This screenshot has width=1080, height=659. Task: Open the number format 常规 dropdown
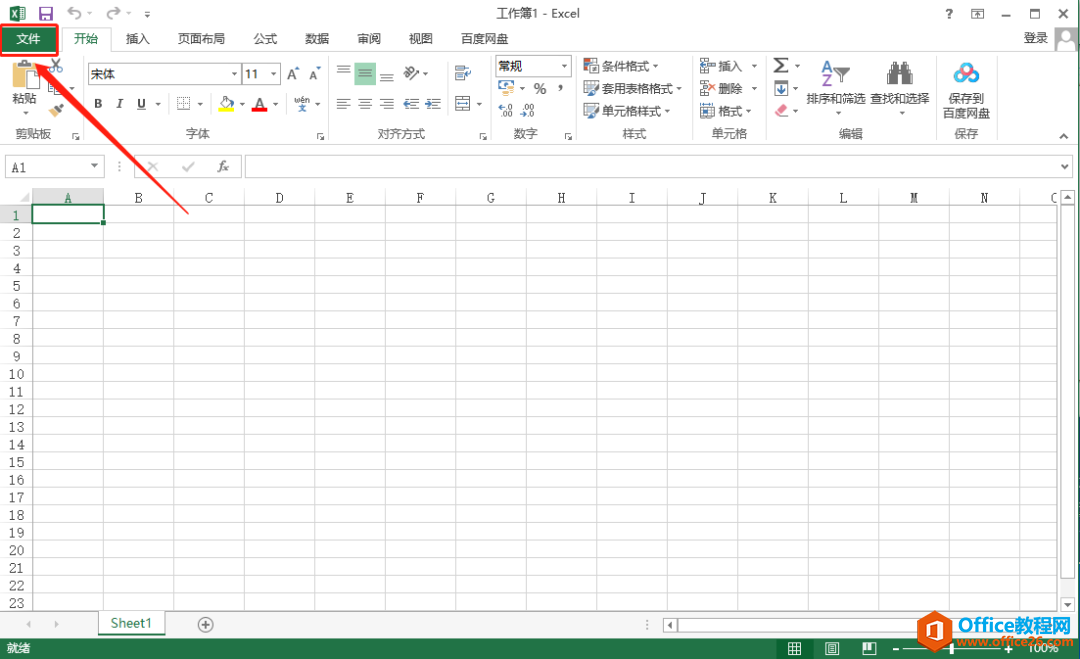564,66
